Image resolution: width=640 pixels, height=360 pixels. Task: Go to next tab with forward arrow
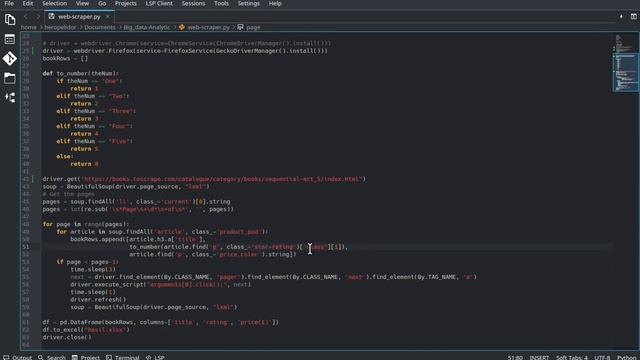pos(38,17)
